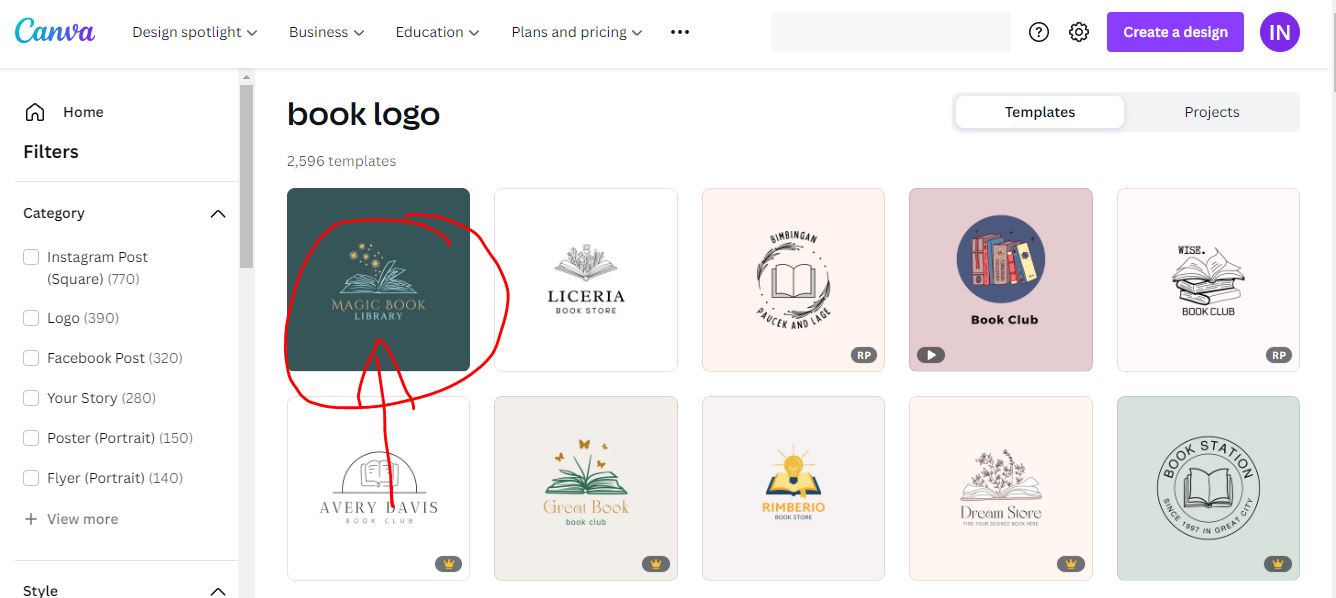The width and height of the screenshot is (1336, 598).
Task: Click the Canva logo
Action: pyautogui.click(x=55, y=31)
